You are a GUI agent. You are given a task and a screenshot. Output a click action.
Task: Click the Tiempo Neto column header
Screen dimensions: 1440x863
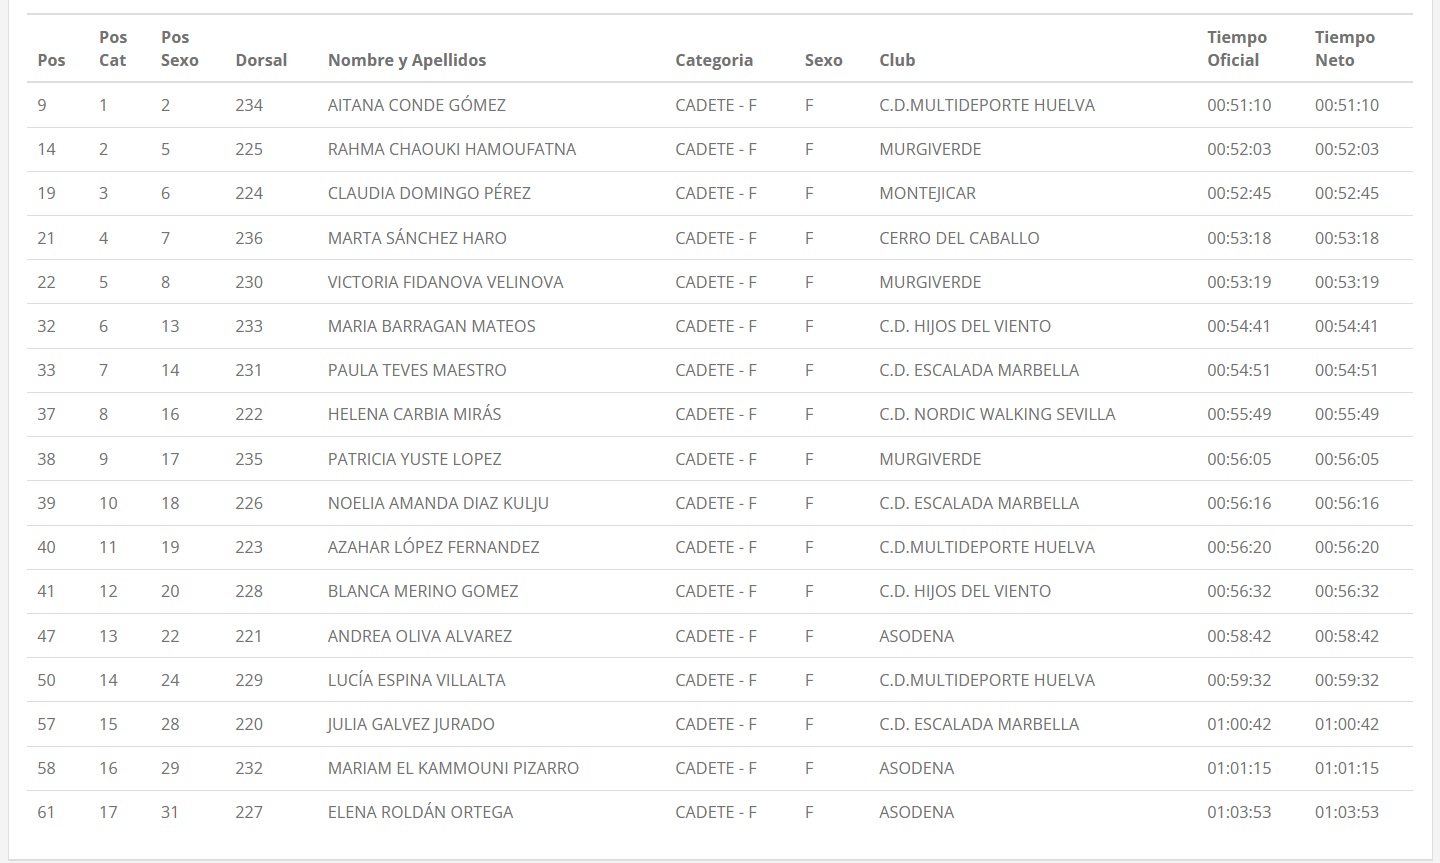1344,49
